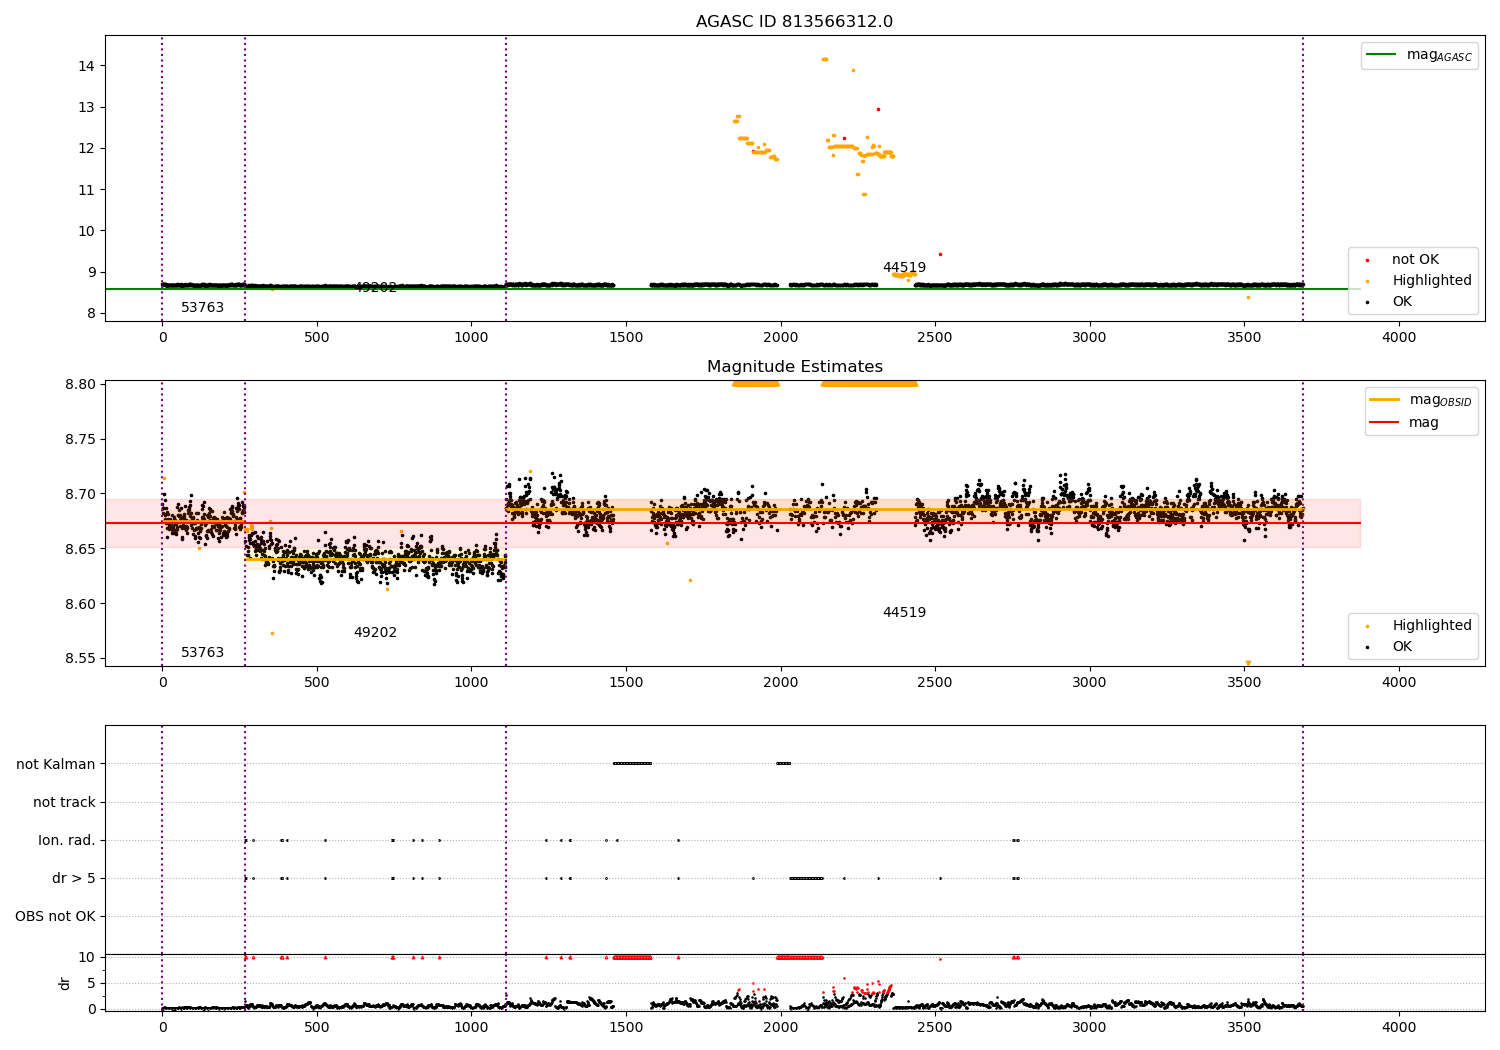Click the 'Ion. rad.' row label
Image resolution: width=1500 pixels, height=1050 pixels.
pos(67,841)
